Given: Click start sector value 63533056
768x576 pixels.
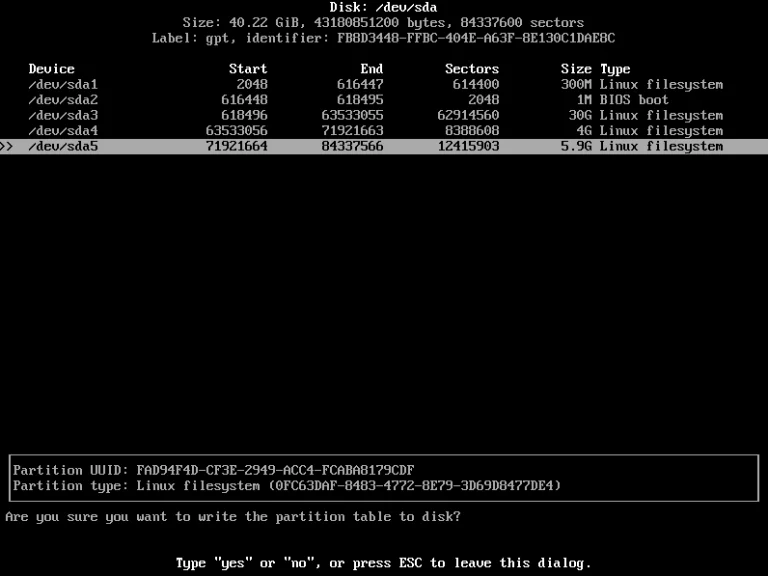Looking at the screenshot, I should point(237,131).
